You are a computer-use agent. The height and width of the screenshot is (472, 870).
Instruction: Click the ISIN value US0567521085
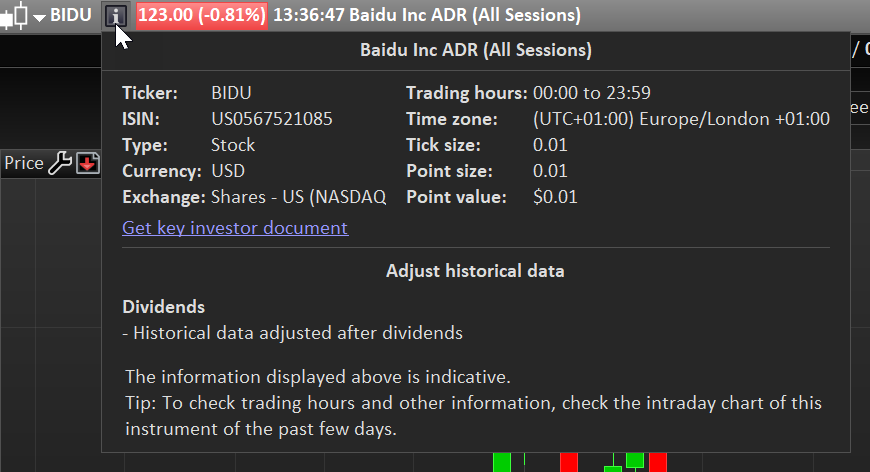272,119
